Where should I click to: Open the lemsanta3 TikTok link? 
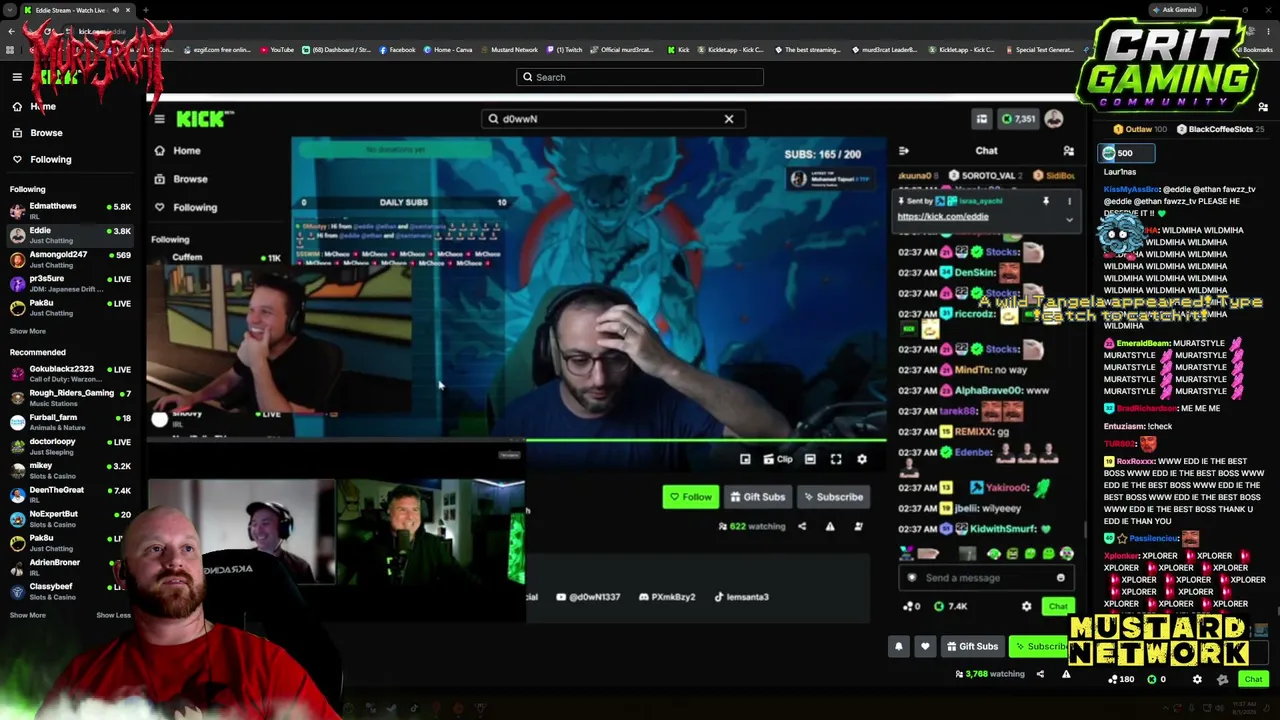point(741,597)
